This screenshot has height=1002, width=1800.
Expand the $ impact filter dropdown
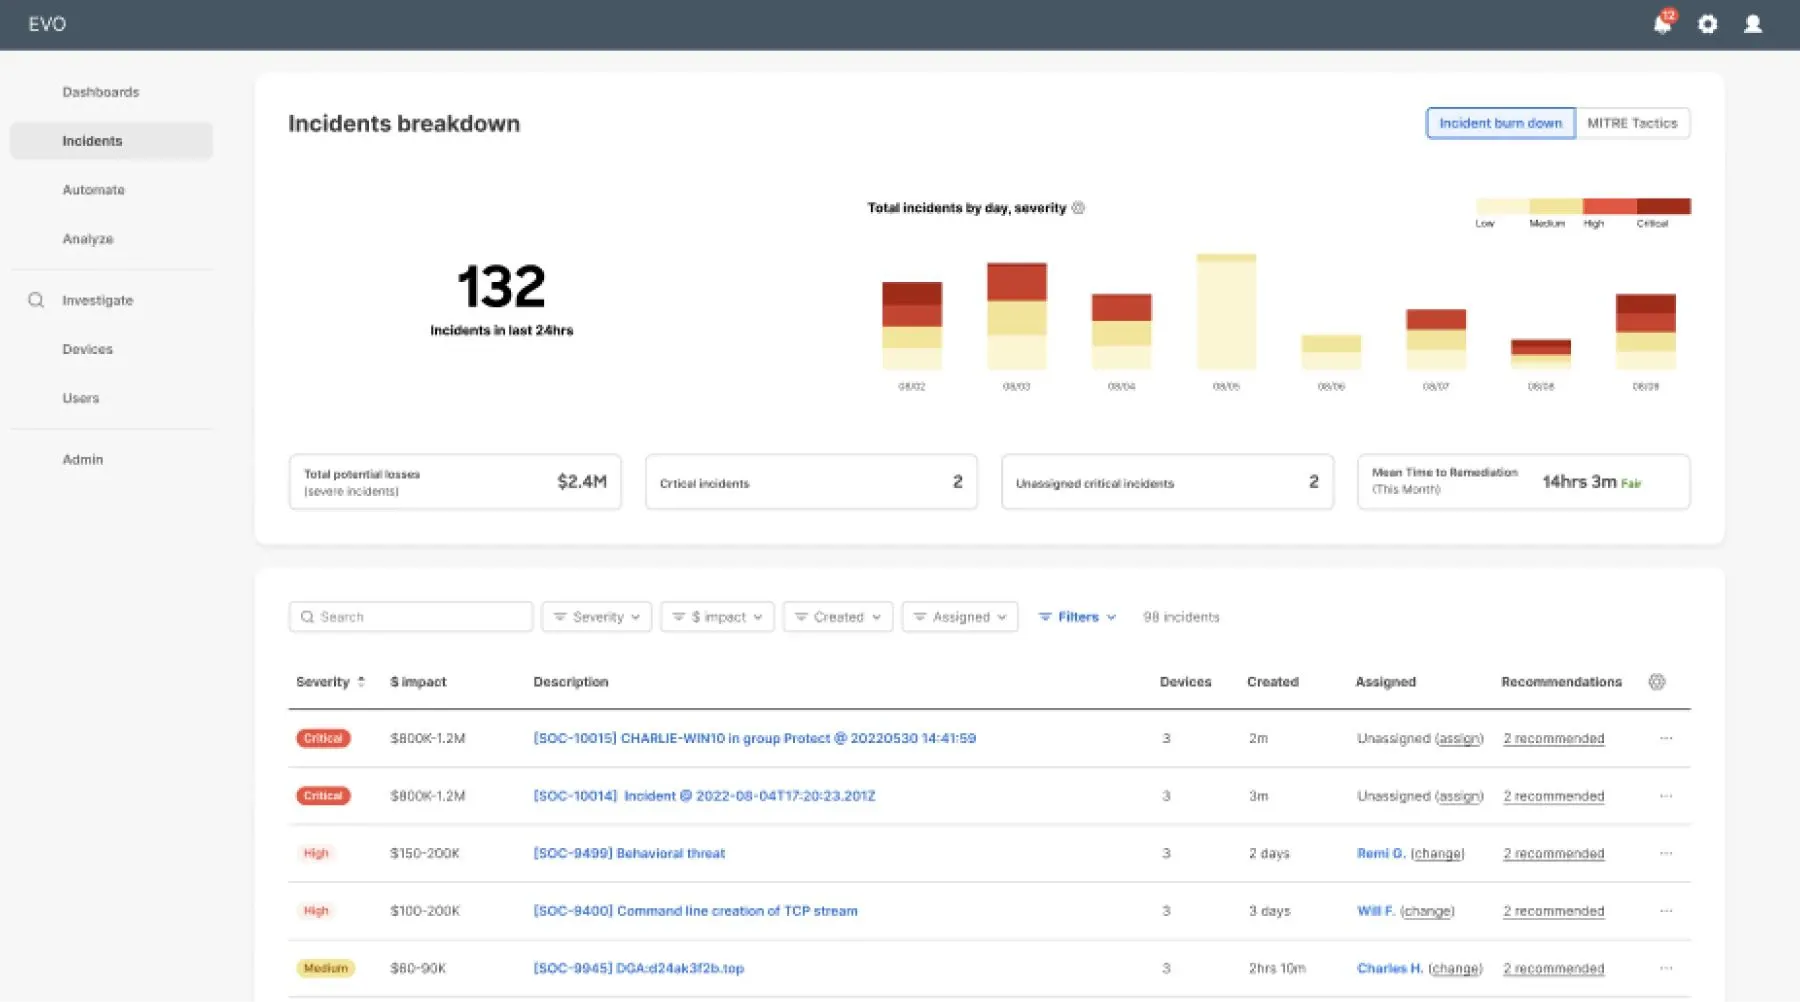click(x=717, y=617)
